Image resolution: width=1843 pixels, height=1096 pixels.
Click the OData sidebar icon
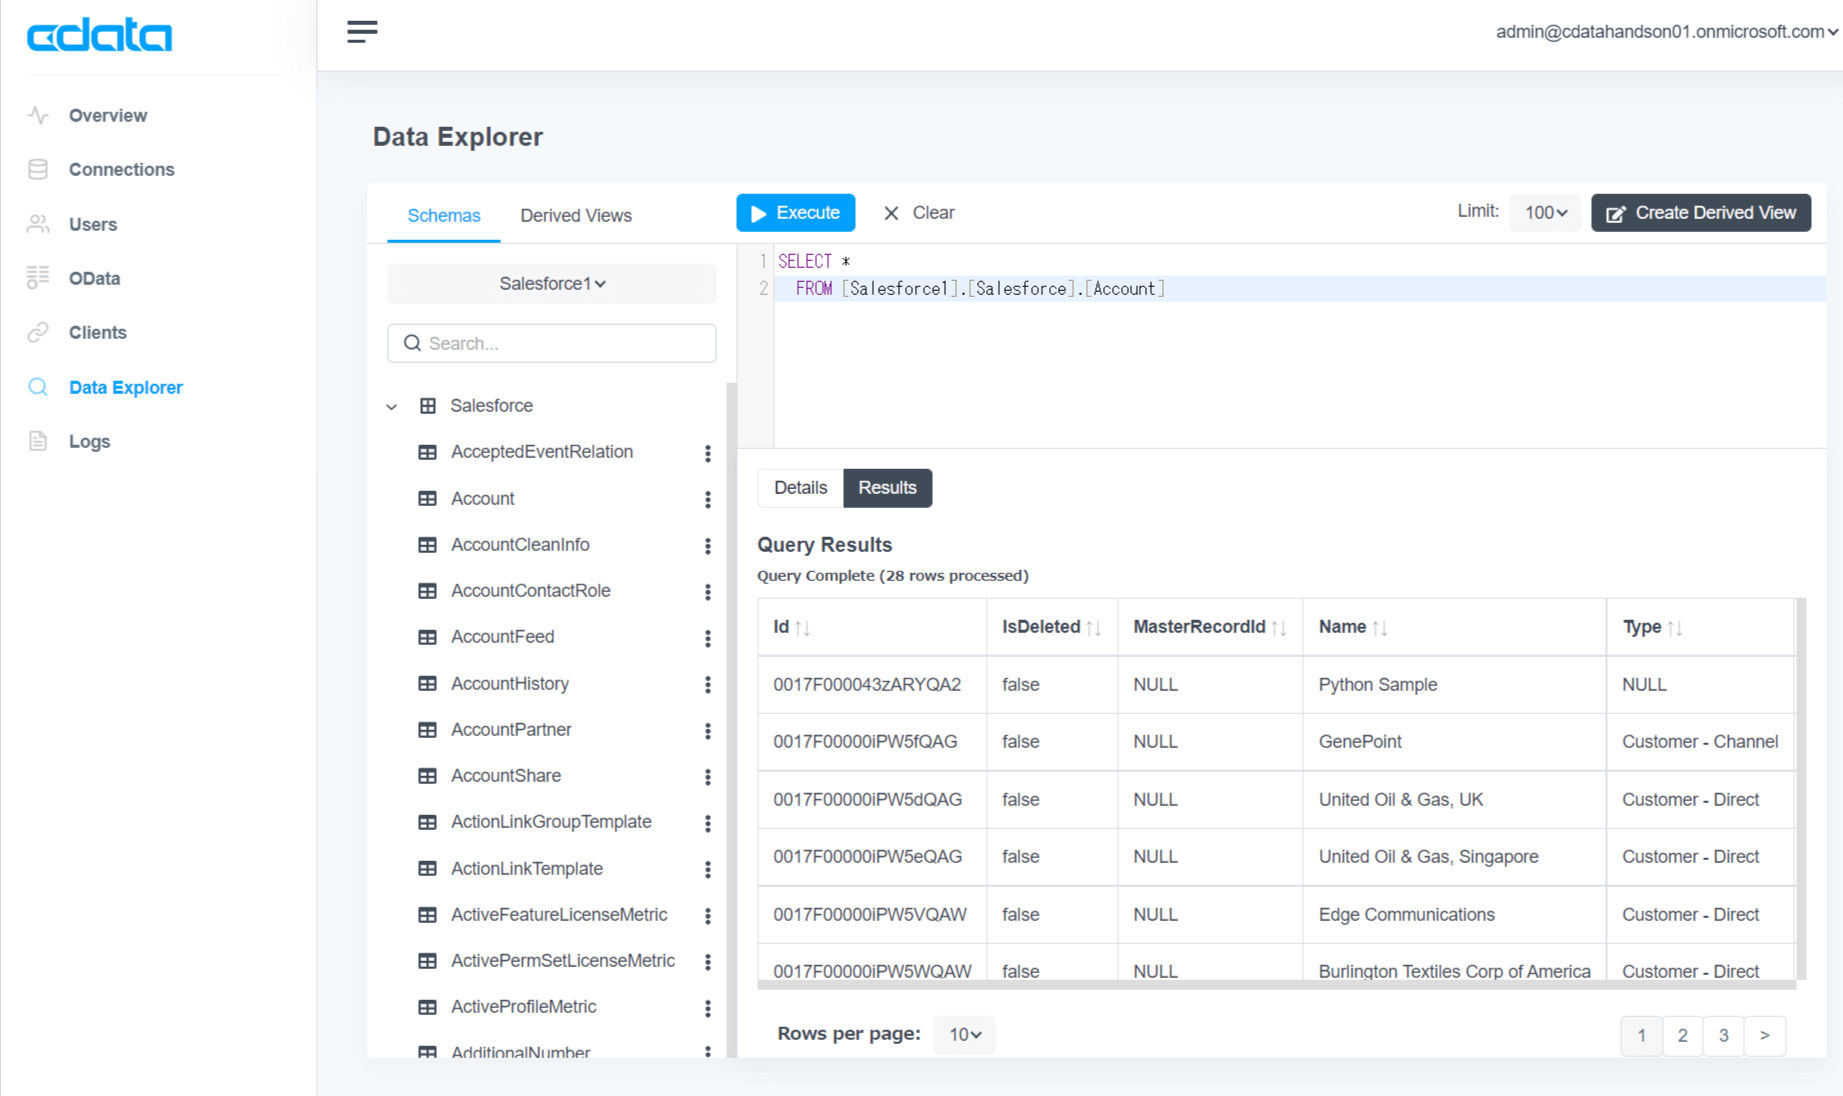[38, 278]
